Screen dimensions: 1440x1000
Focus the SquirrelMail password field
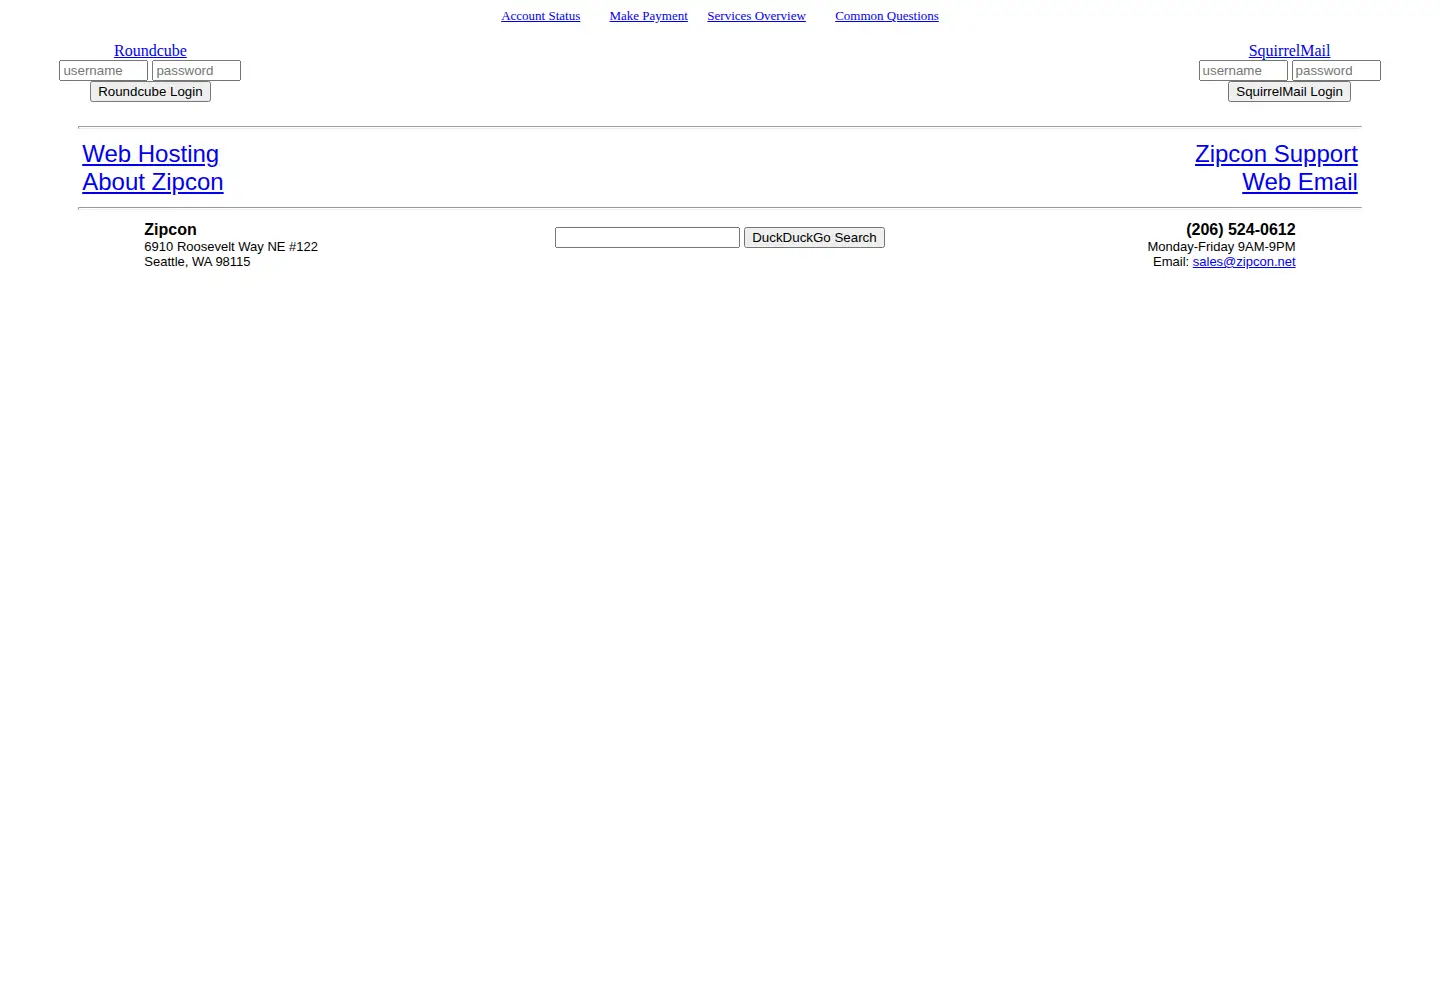point(1336,71)
